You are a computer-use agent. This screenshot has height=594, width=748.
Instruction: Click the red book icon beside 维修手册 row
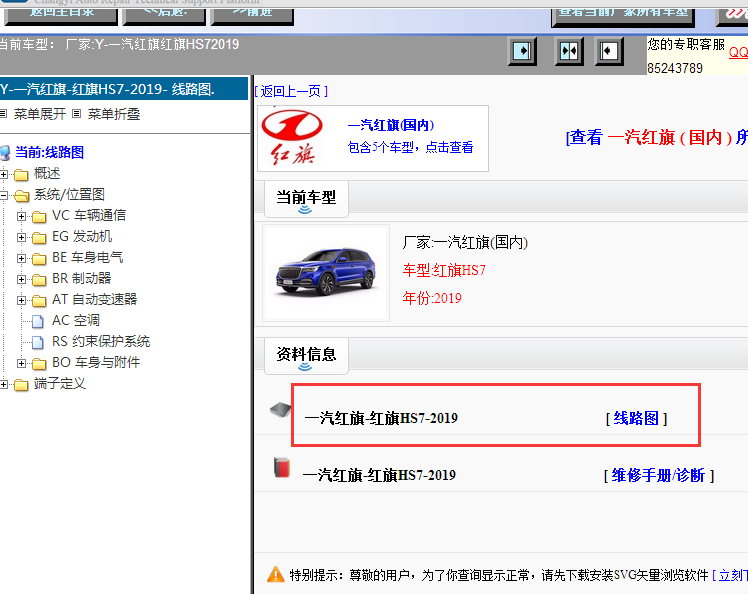[x=282, y=468]
